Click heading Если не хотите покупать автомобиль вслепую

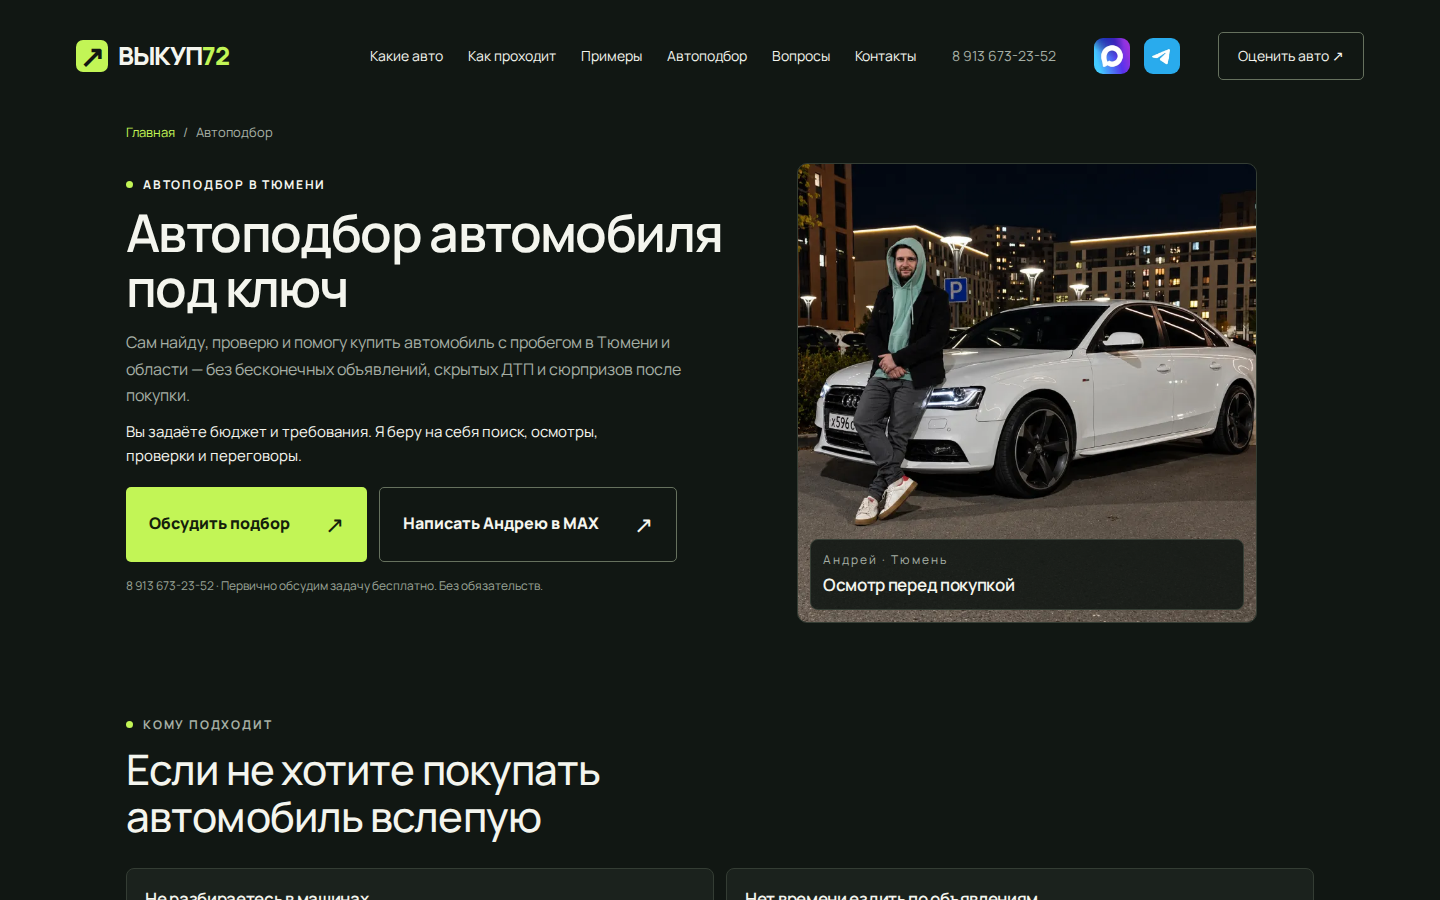point(363,795)
